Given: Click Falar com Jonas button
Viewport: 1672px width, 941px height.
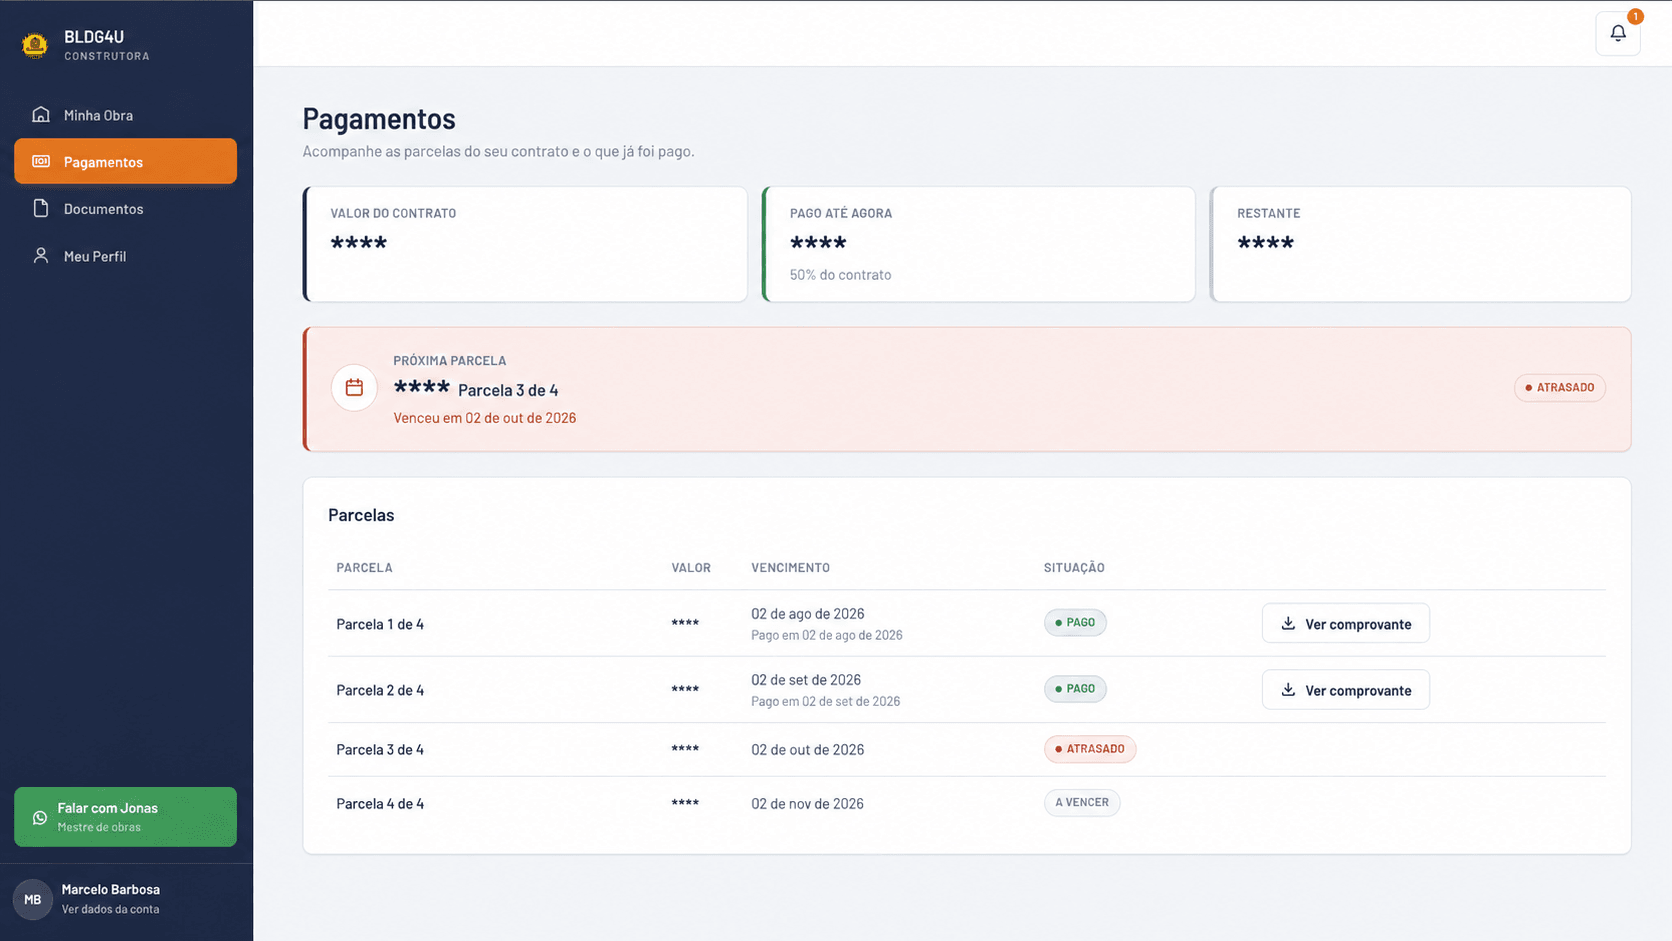Looking at the screenshot, I should 125,816.
